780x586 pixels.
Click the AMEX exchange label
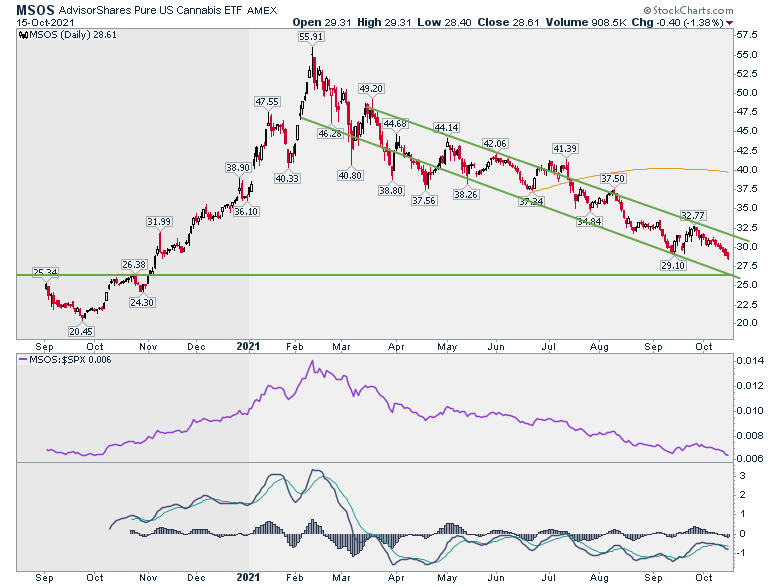[262, 10]
